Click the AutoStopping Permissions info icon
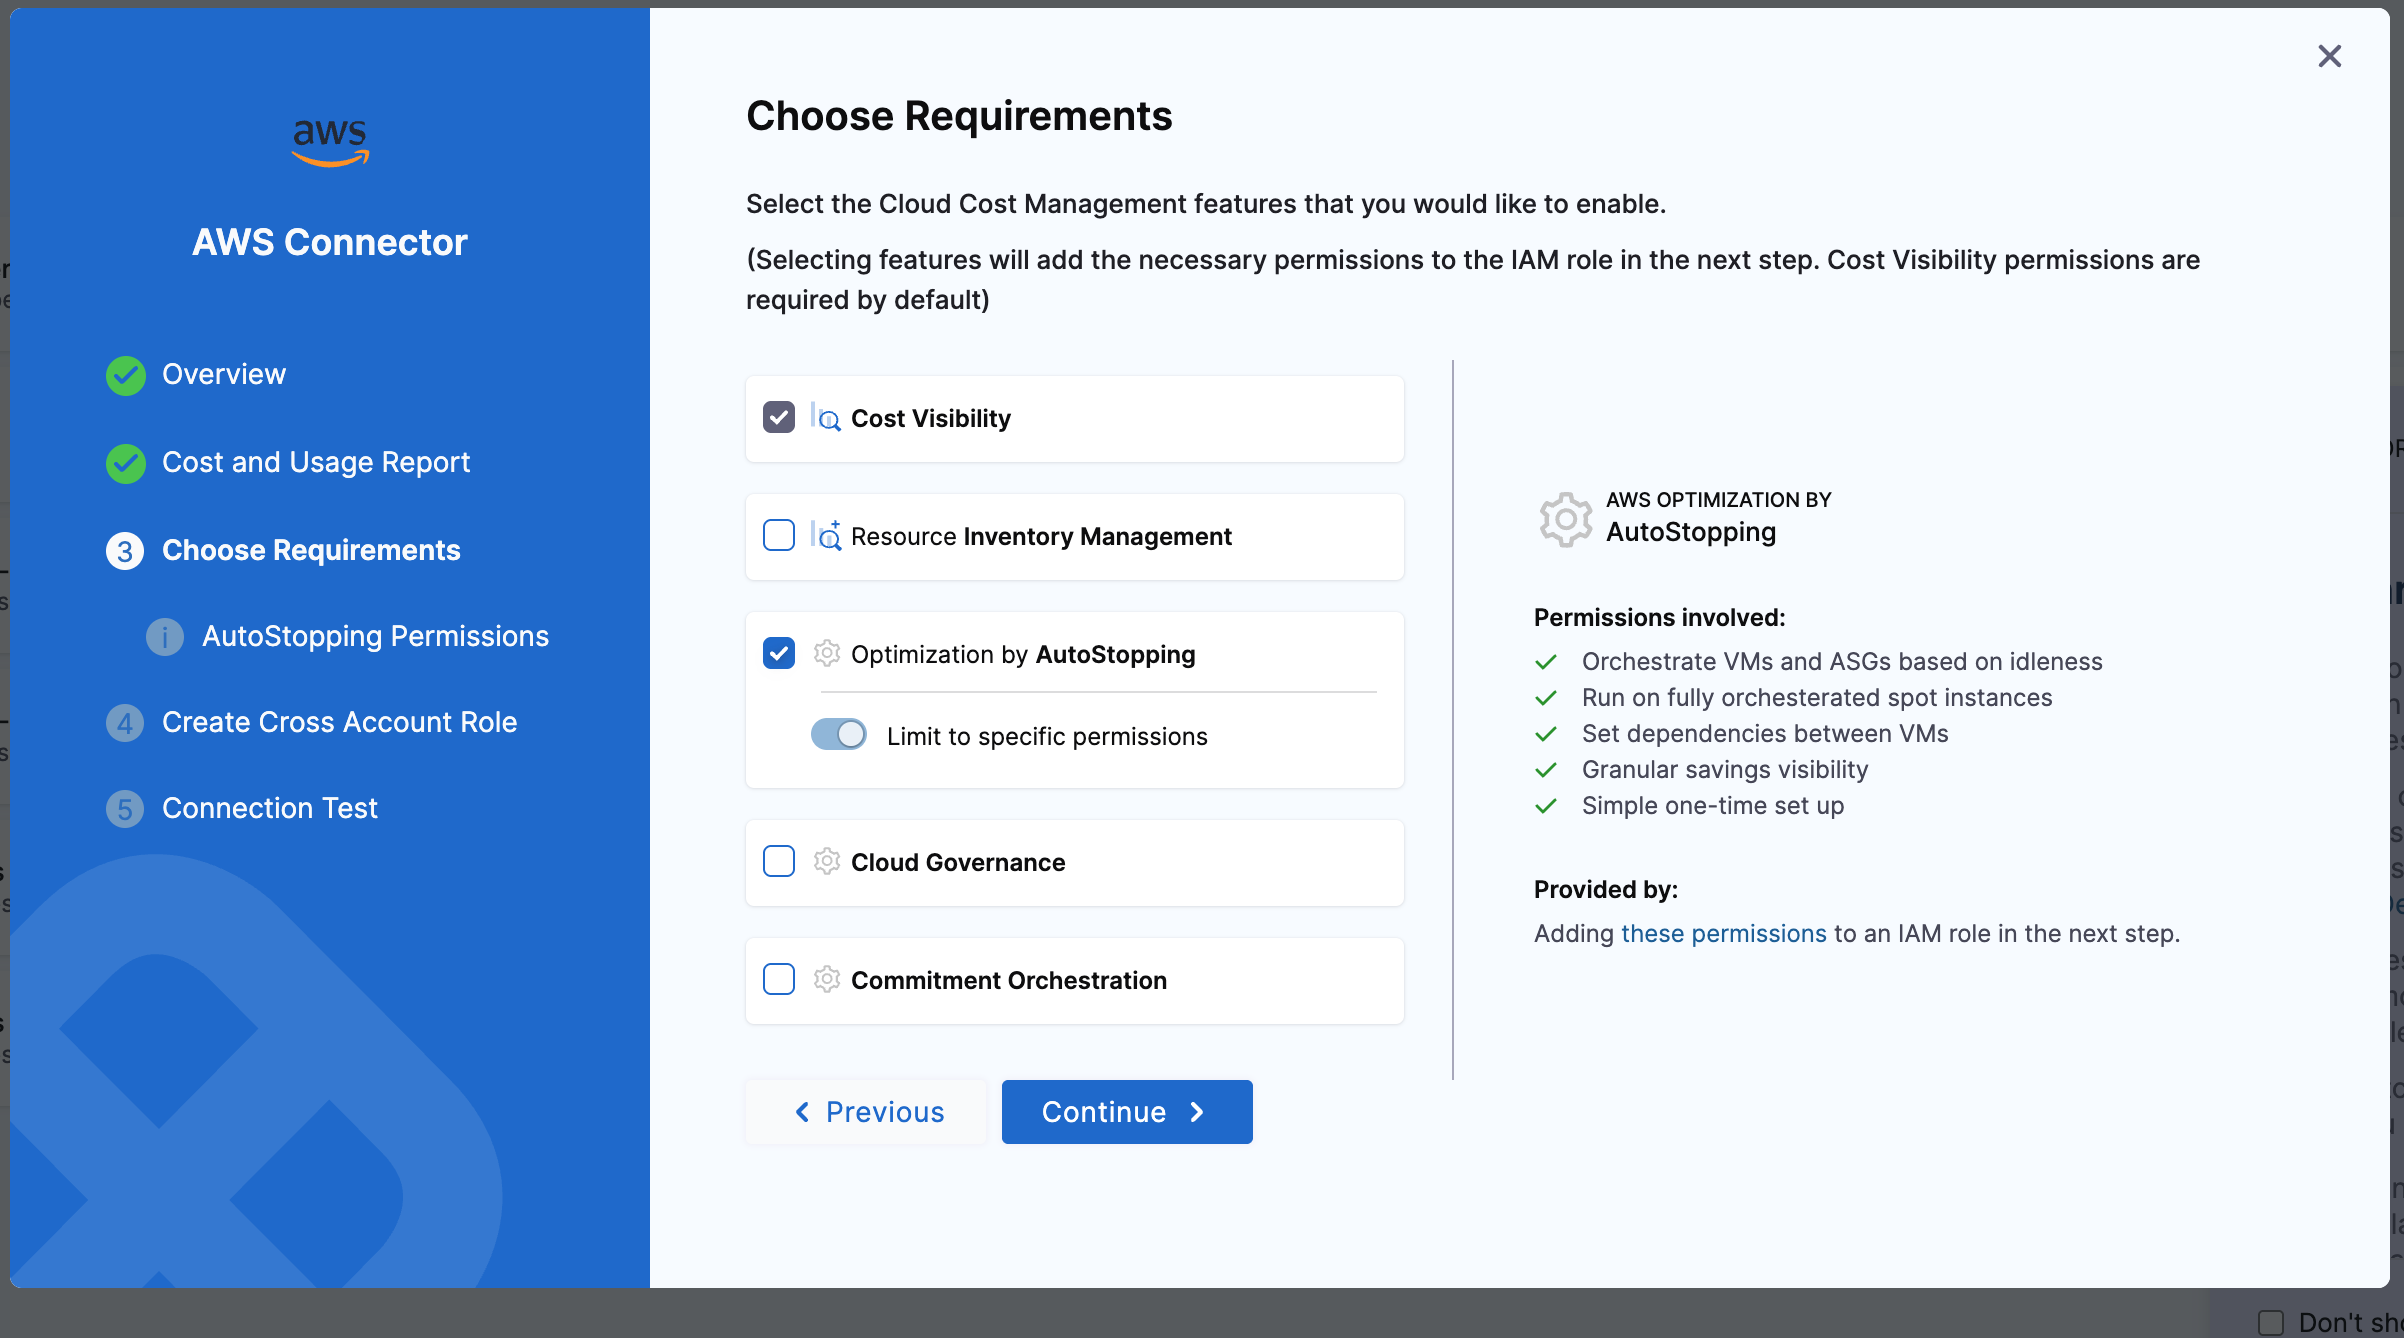 (x=165, y=637)
